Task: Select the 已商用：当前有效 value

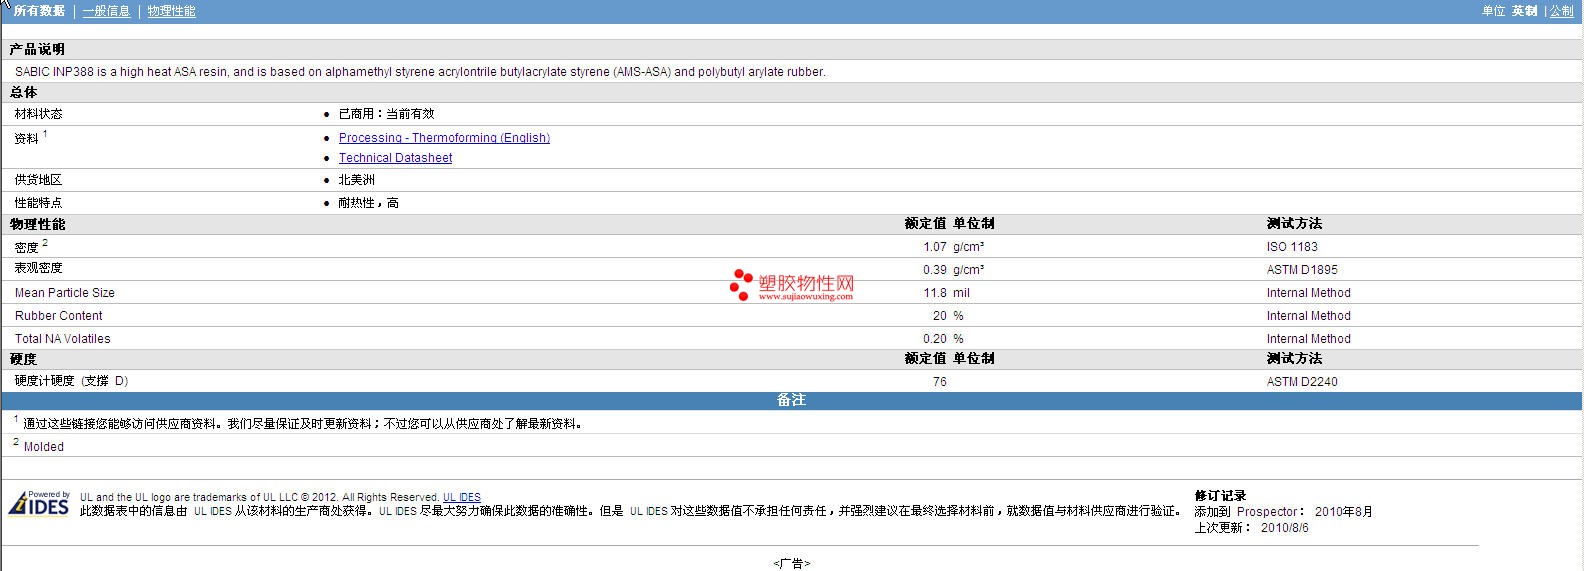Action: point(386,114)
